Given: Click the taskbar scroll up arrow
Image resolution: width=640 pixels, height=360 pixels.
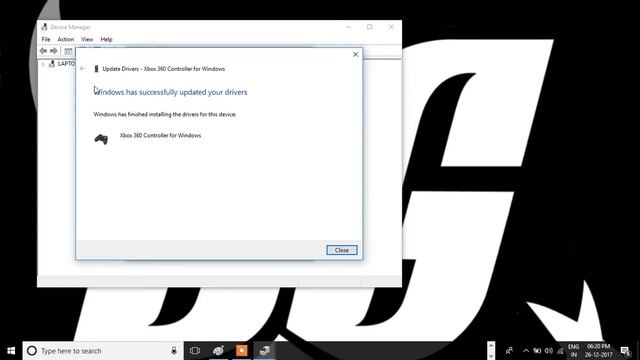Looking at the screenshot, I should pyautogui.click(x=491, y=346).
